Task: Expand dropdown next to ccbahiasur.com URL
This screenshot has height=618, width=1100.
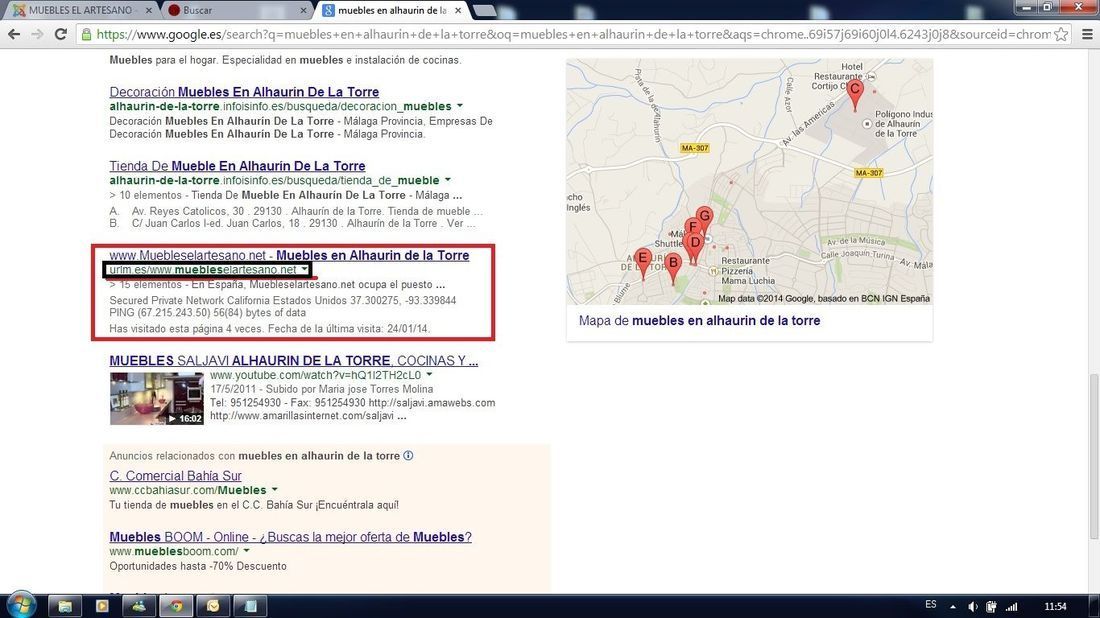Action: [x=274, y=490]
